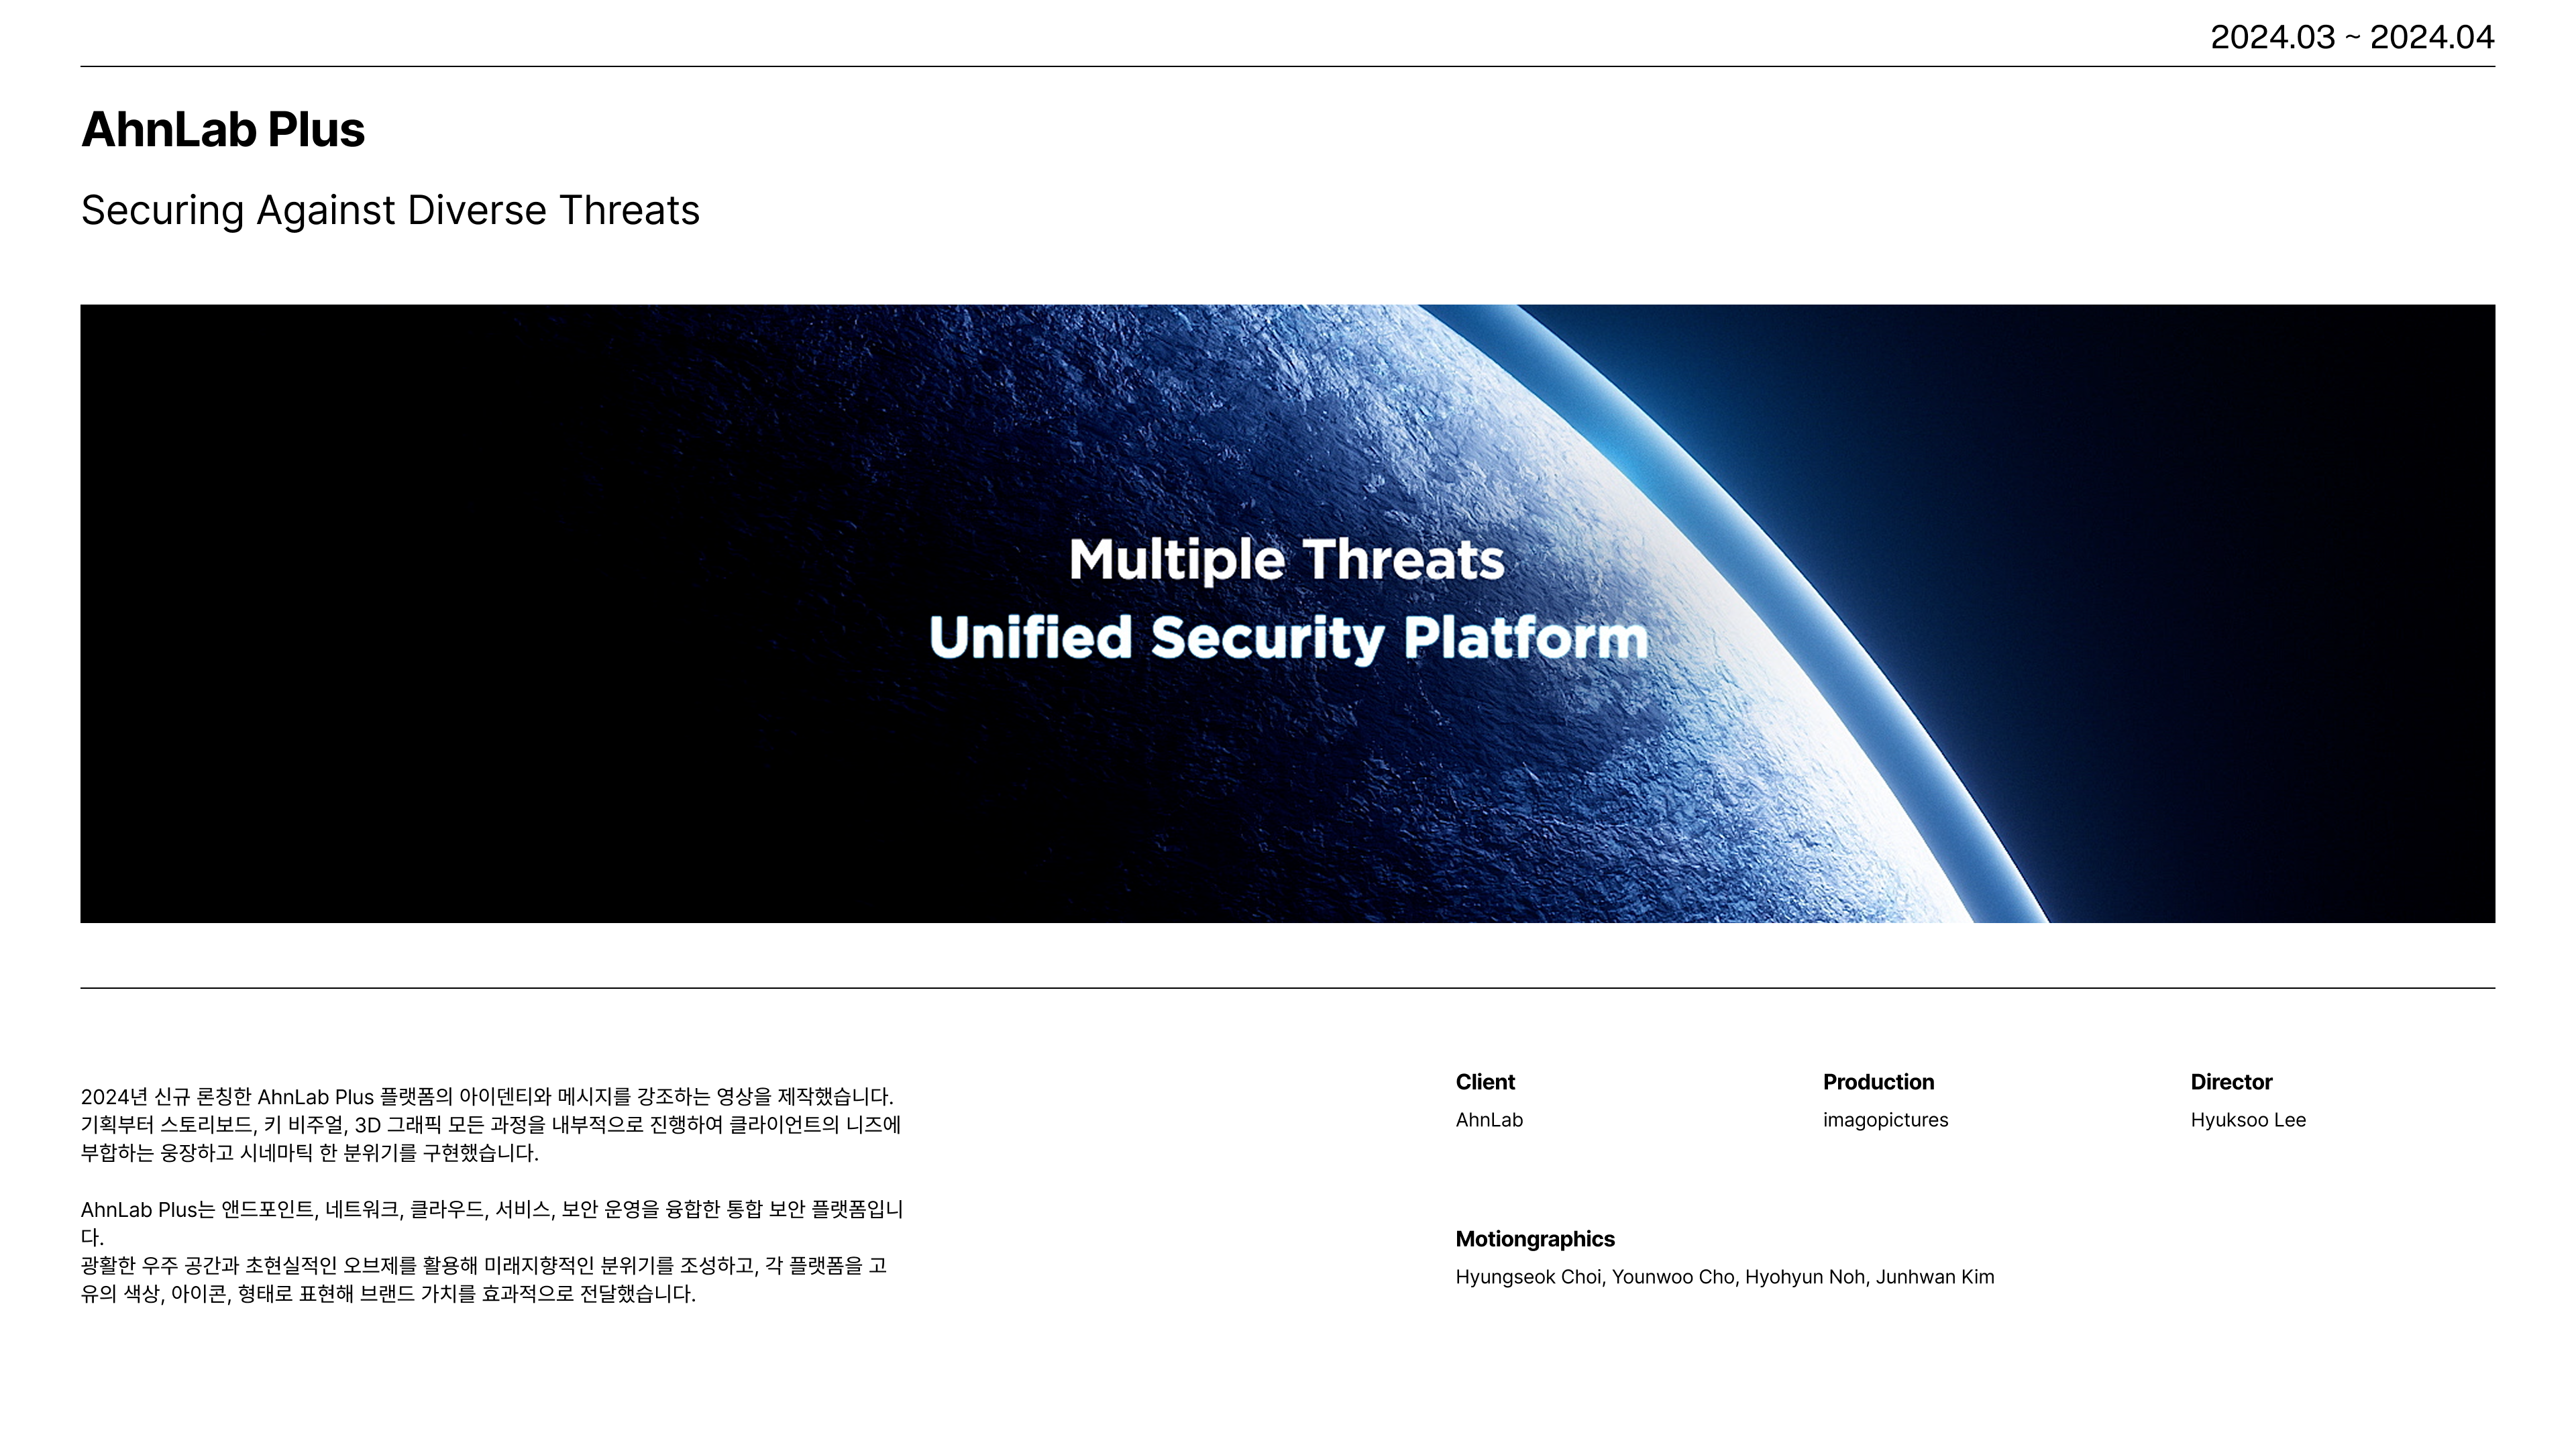2576x1449 pixels.
Task: Select the Hyuksoo Lee director name
Action: [2248, 1120]
